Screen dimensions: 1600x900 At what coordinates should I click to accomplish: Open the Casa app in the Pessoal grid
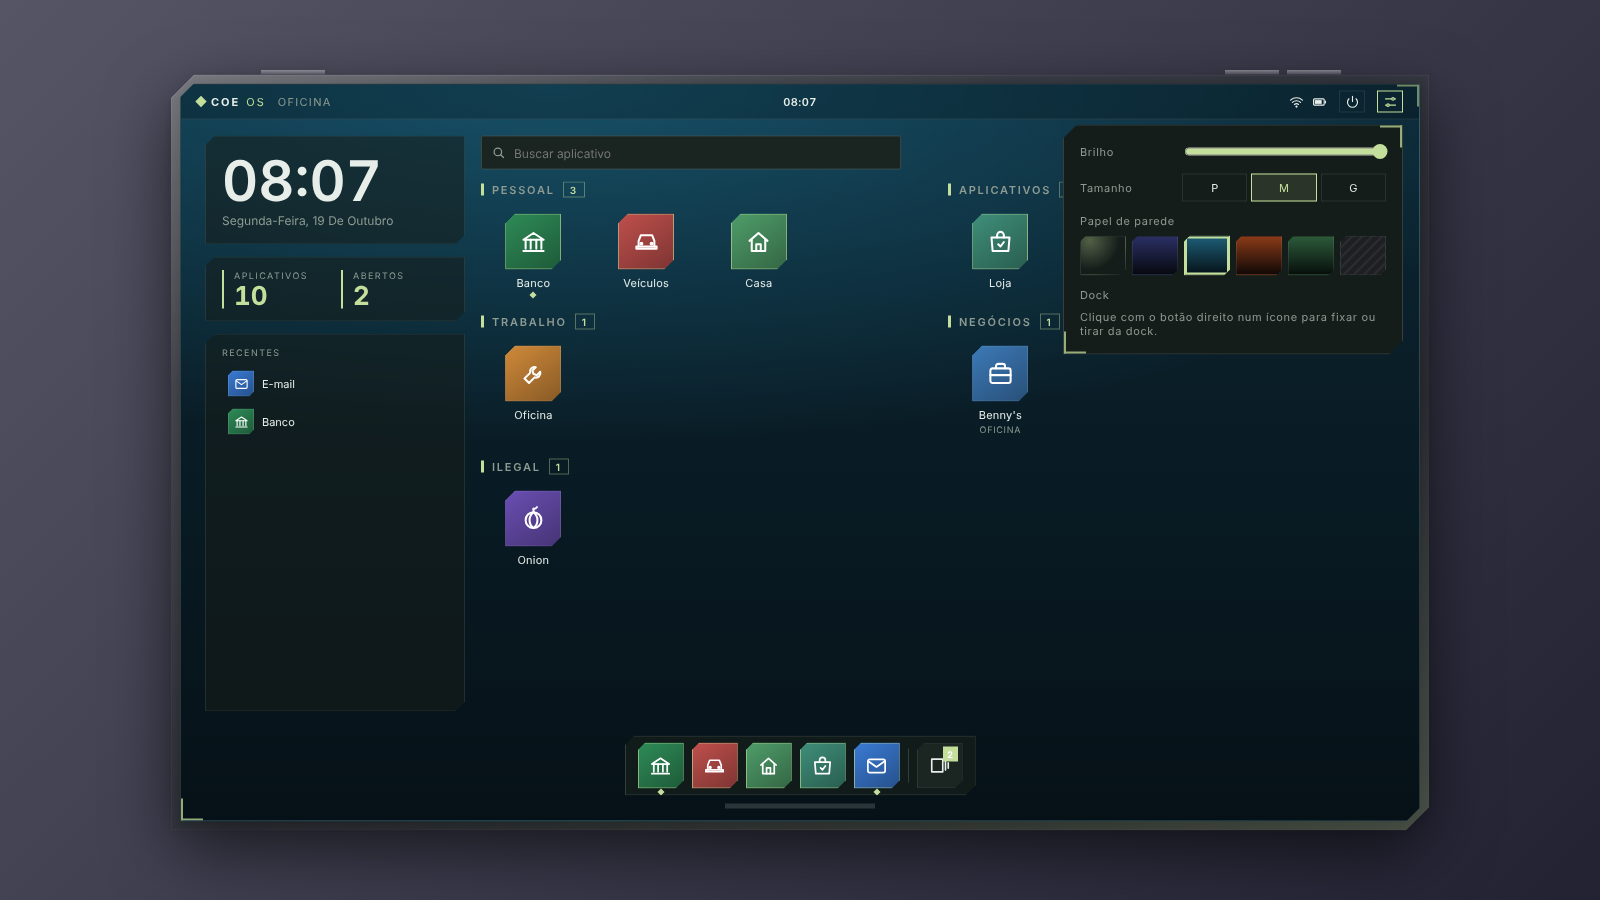tap(759, 242)
